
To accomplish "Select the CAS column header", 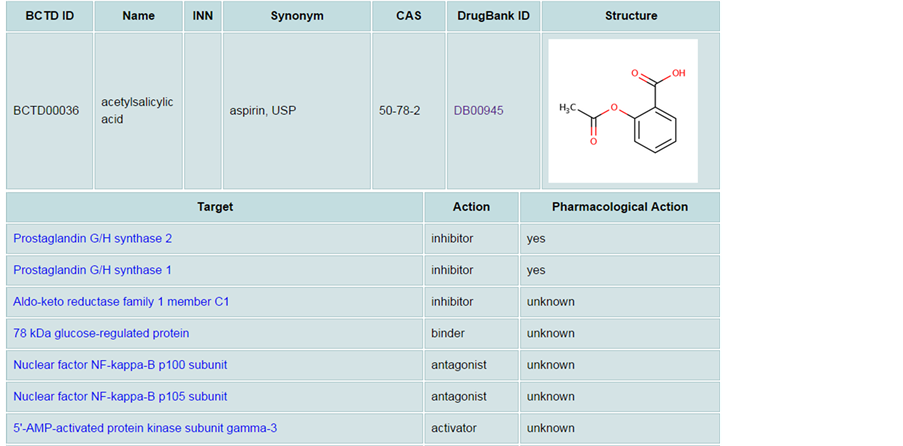I will [x=409, y=16].
